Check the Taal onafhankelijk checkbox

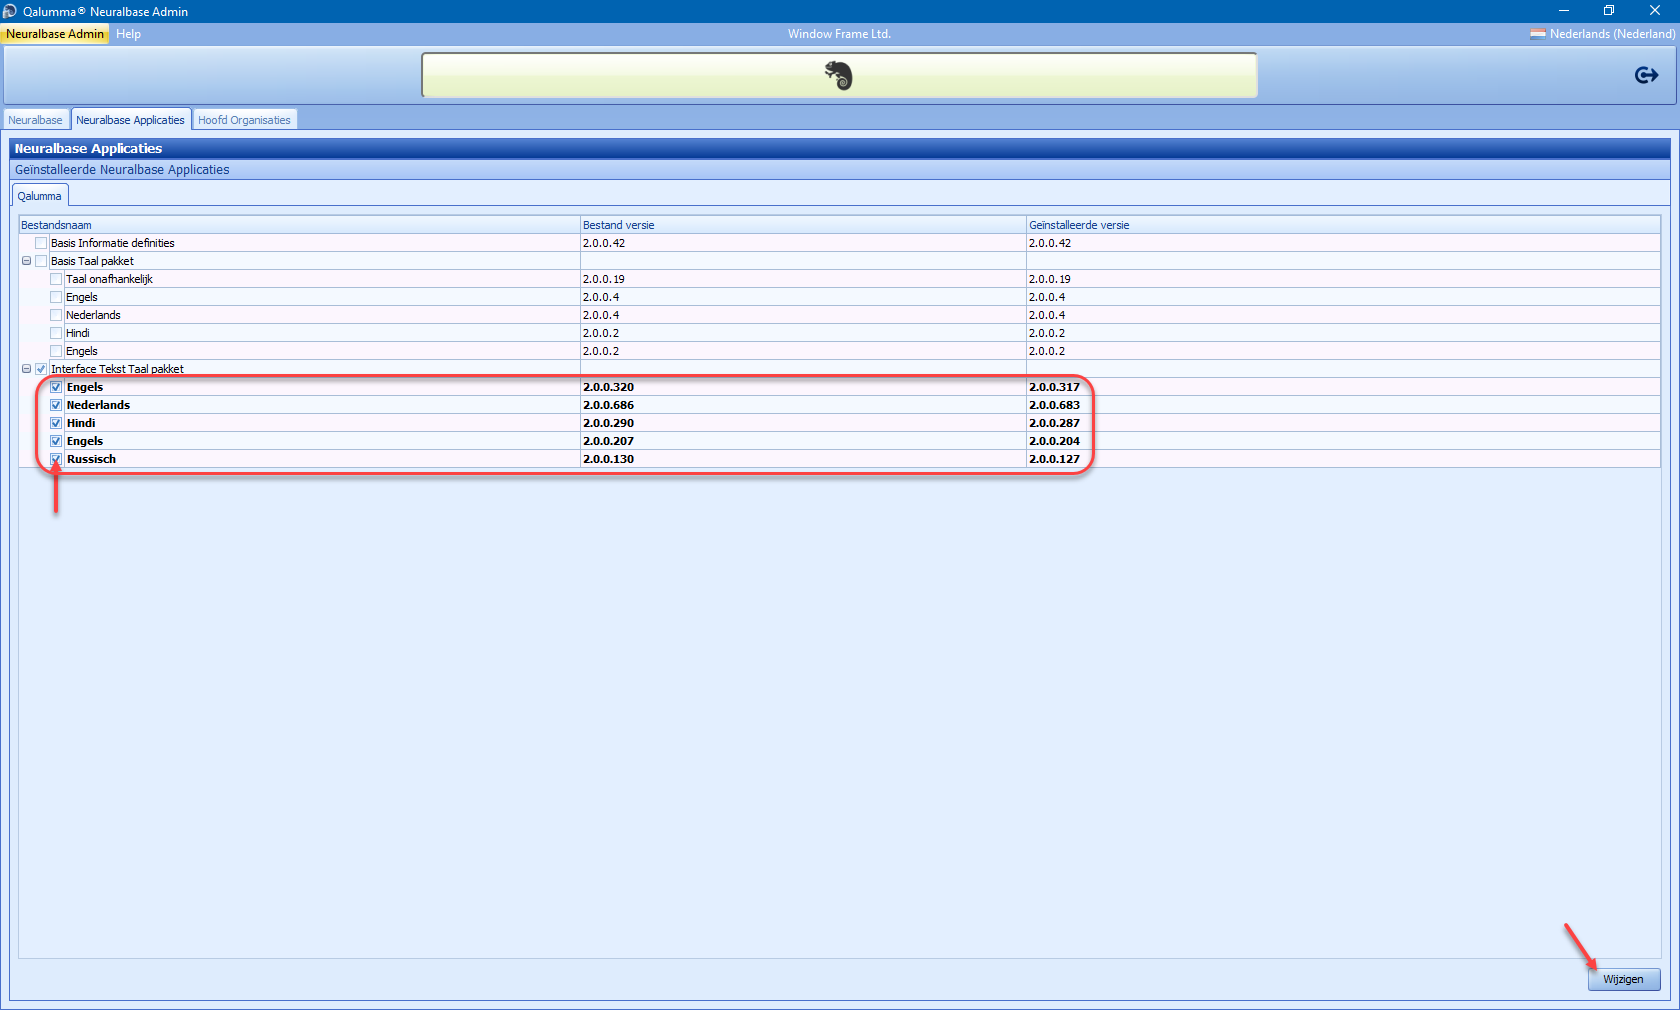pyautogui.click(x=56, y=279)
